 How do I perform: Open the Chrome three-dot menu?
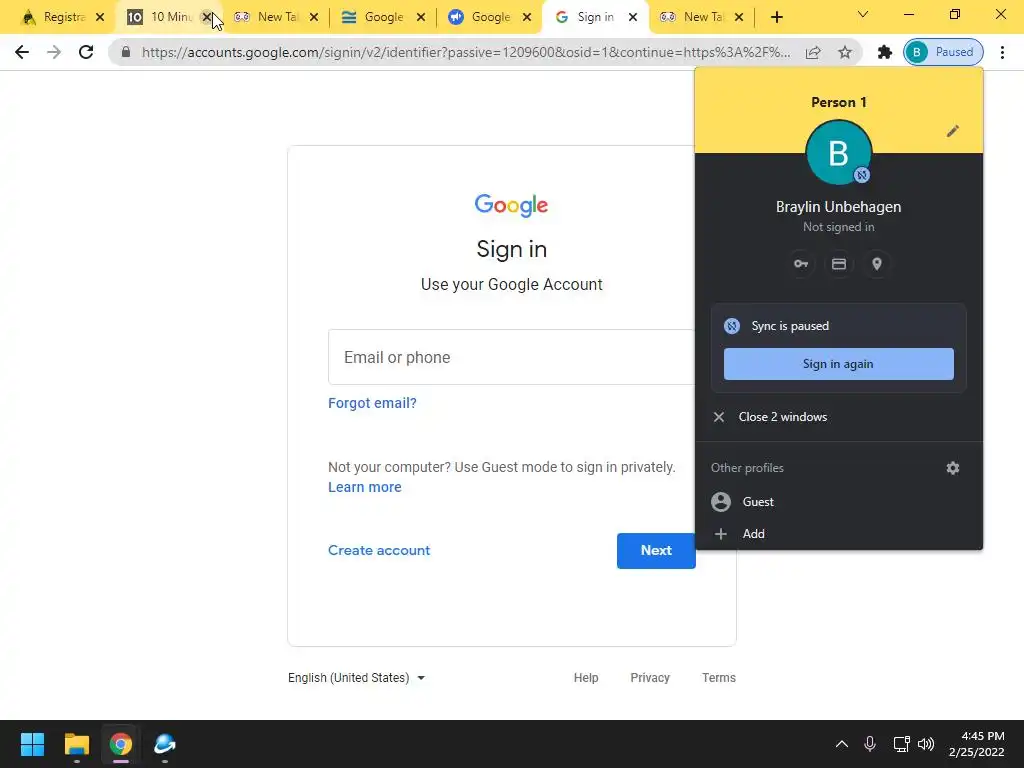pyautogui.click(x=1002, y=52)
